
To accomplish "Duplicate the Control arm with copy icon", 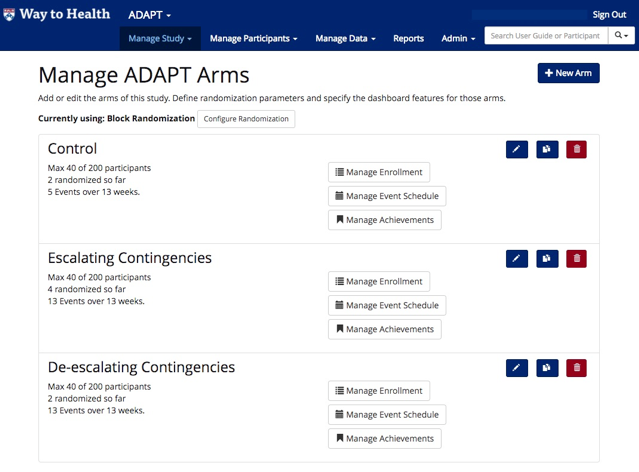I will coord(547,150).
